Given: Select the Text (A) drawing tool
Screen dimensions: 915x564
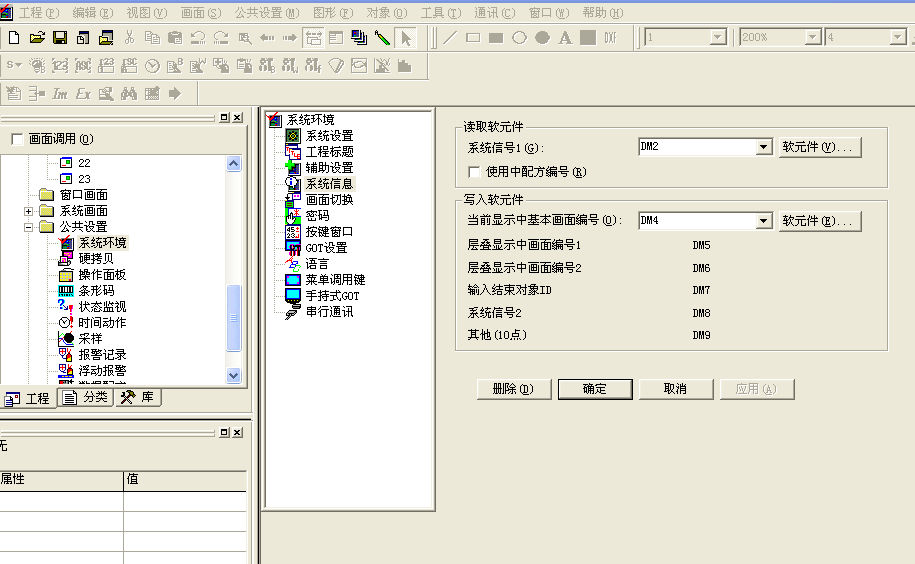Looking at the screenshot, I should click(565, 38).
